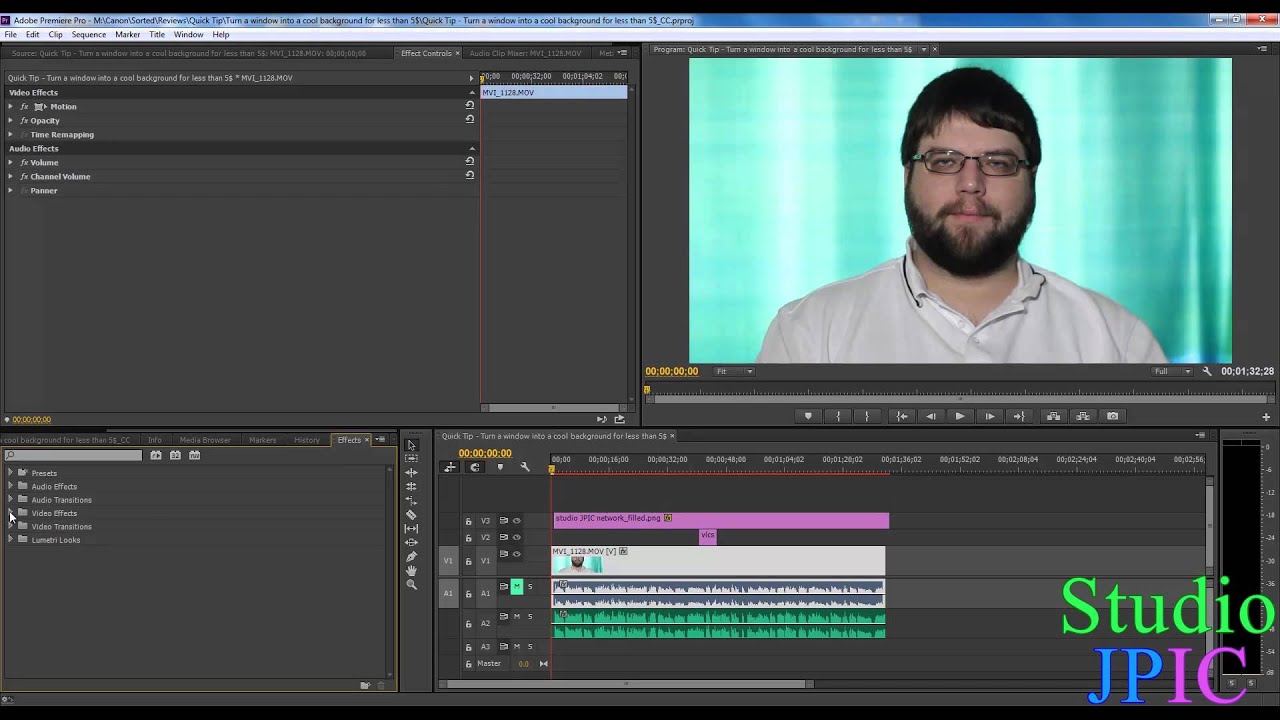Switch to the Media Browser tab

pos(205,440)
